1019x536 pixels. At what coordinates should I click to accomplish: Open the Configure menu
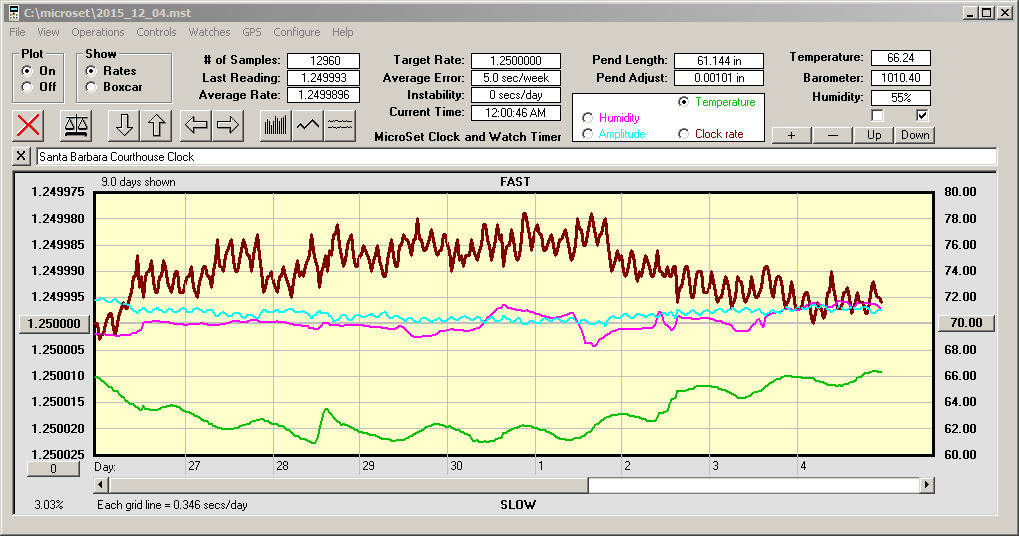(x=297, y=32)
